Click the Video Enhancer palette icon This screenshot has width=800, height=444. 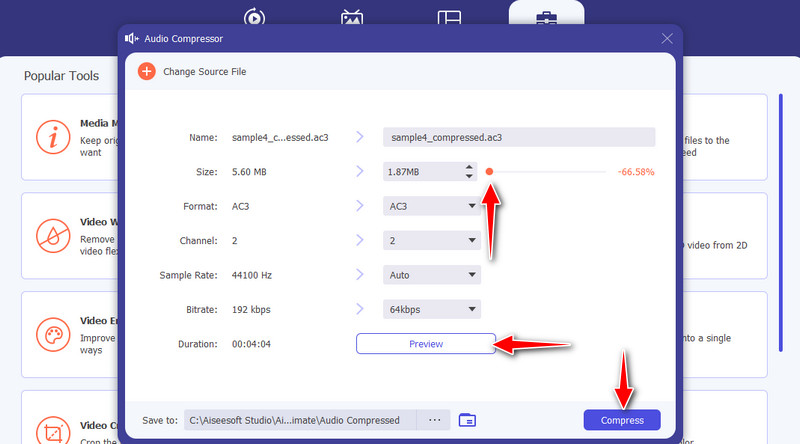coord(50,333)
